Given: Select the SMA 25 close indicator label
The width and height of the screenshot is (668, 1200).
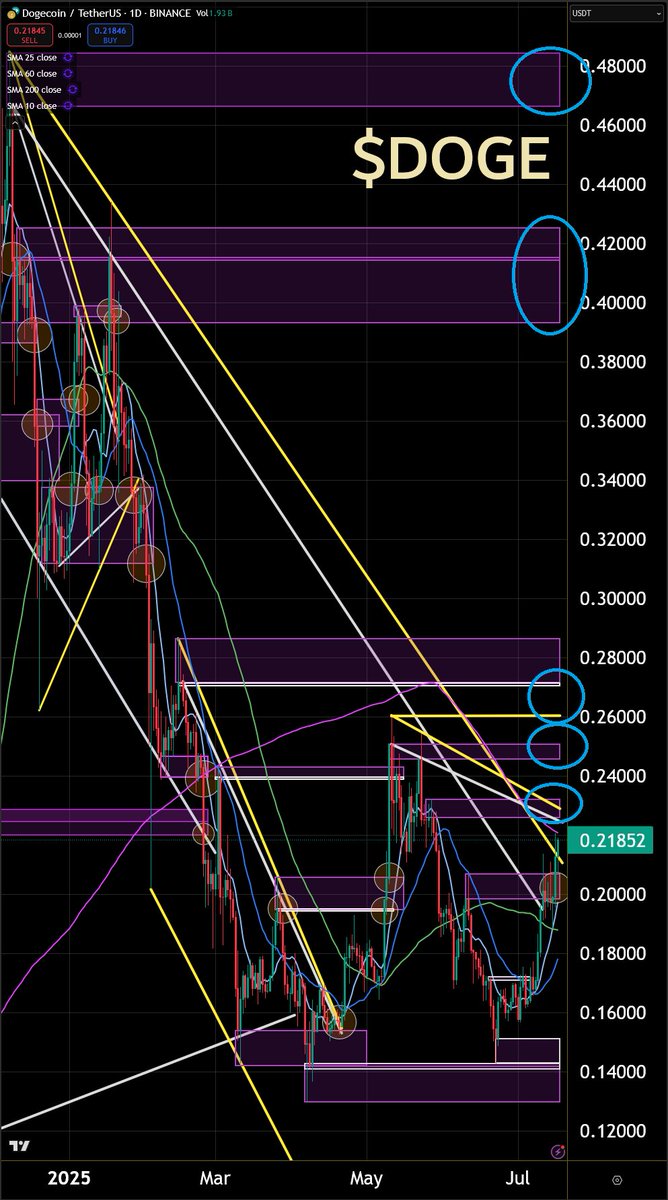Looking at the screenshot, I should tap(32, 58).
